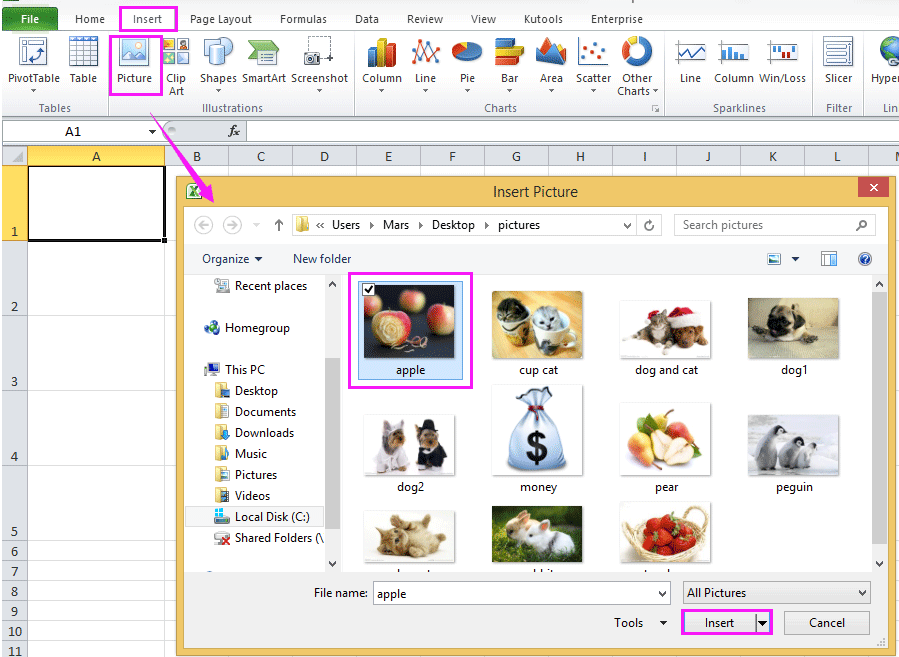Uncheck the apple picture checkbox

tap(370, 290)
